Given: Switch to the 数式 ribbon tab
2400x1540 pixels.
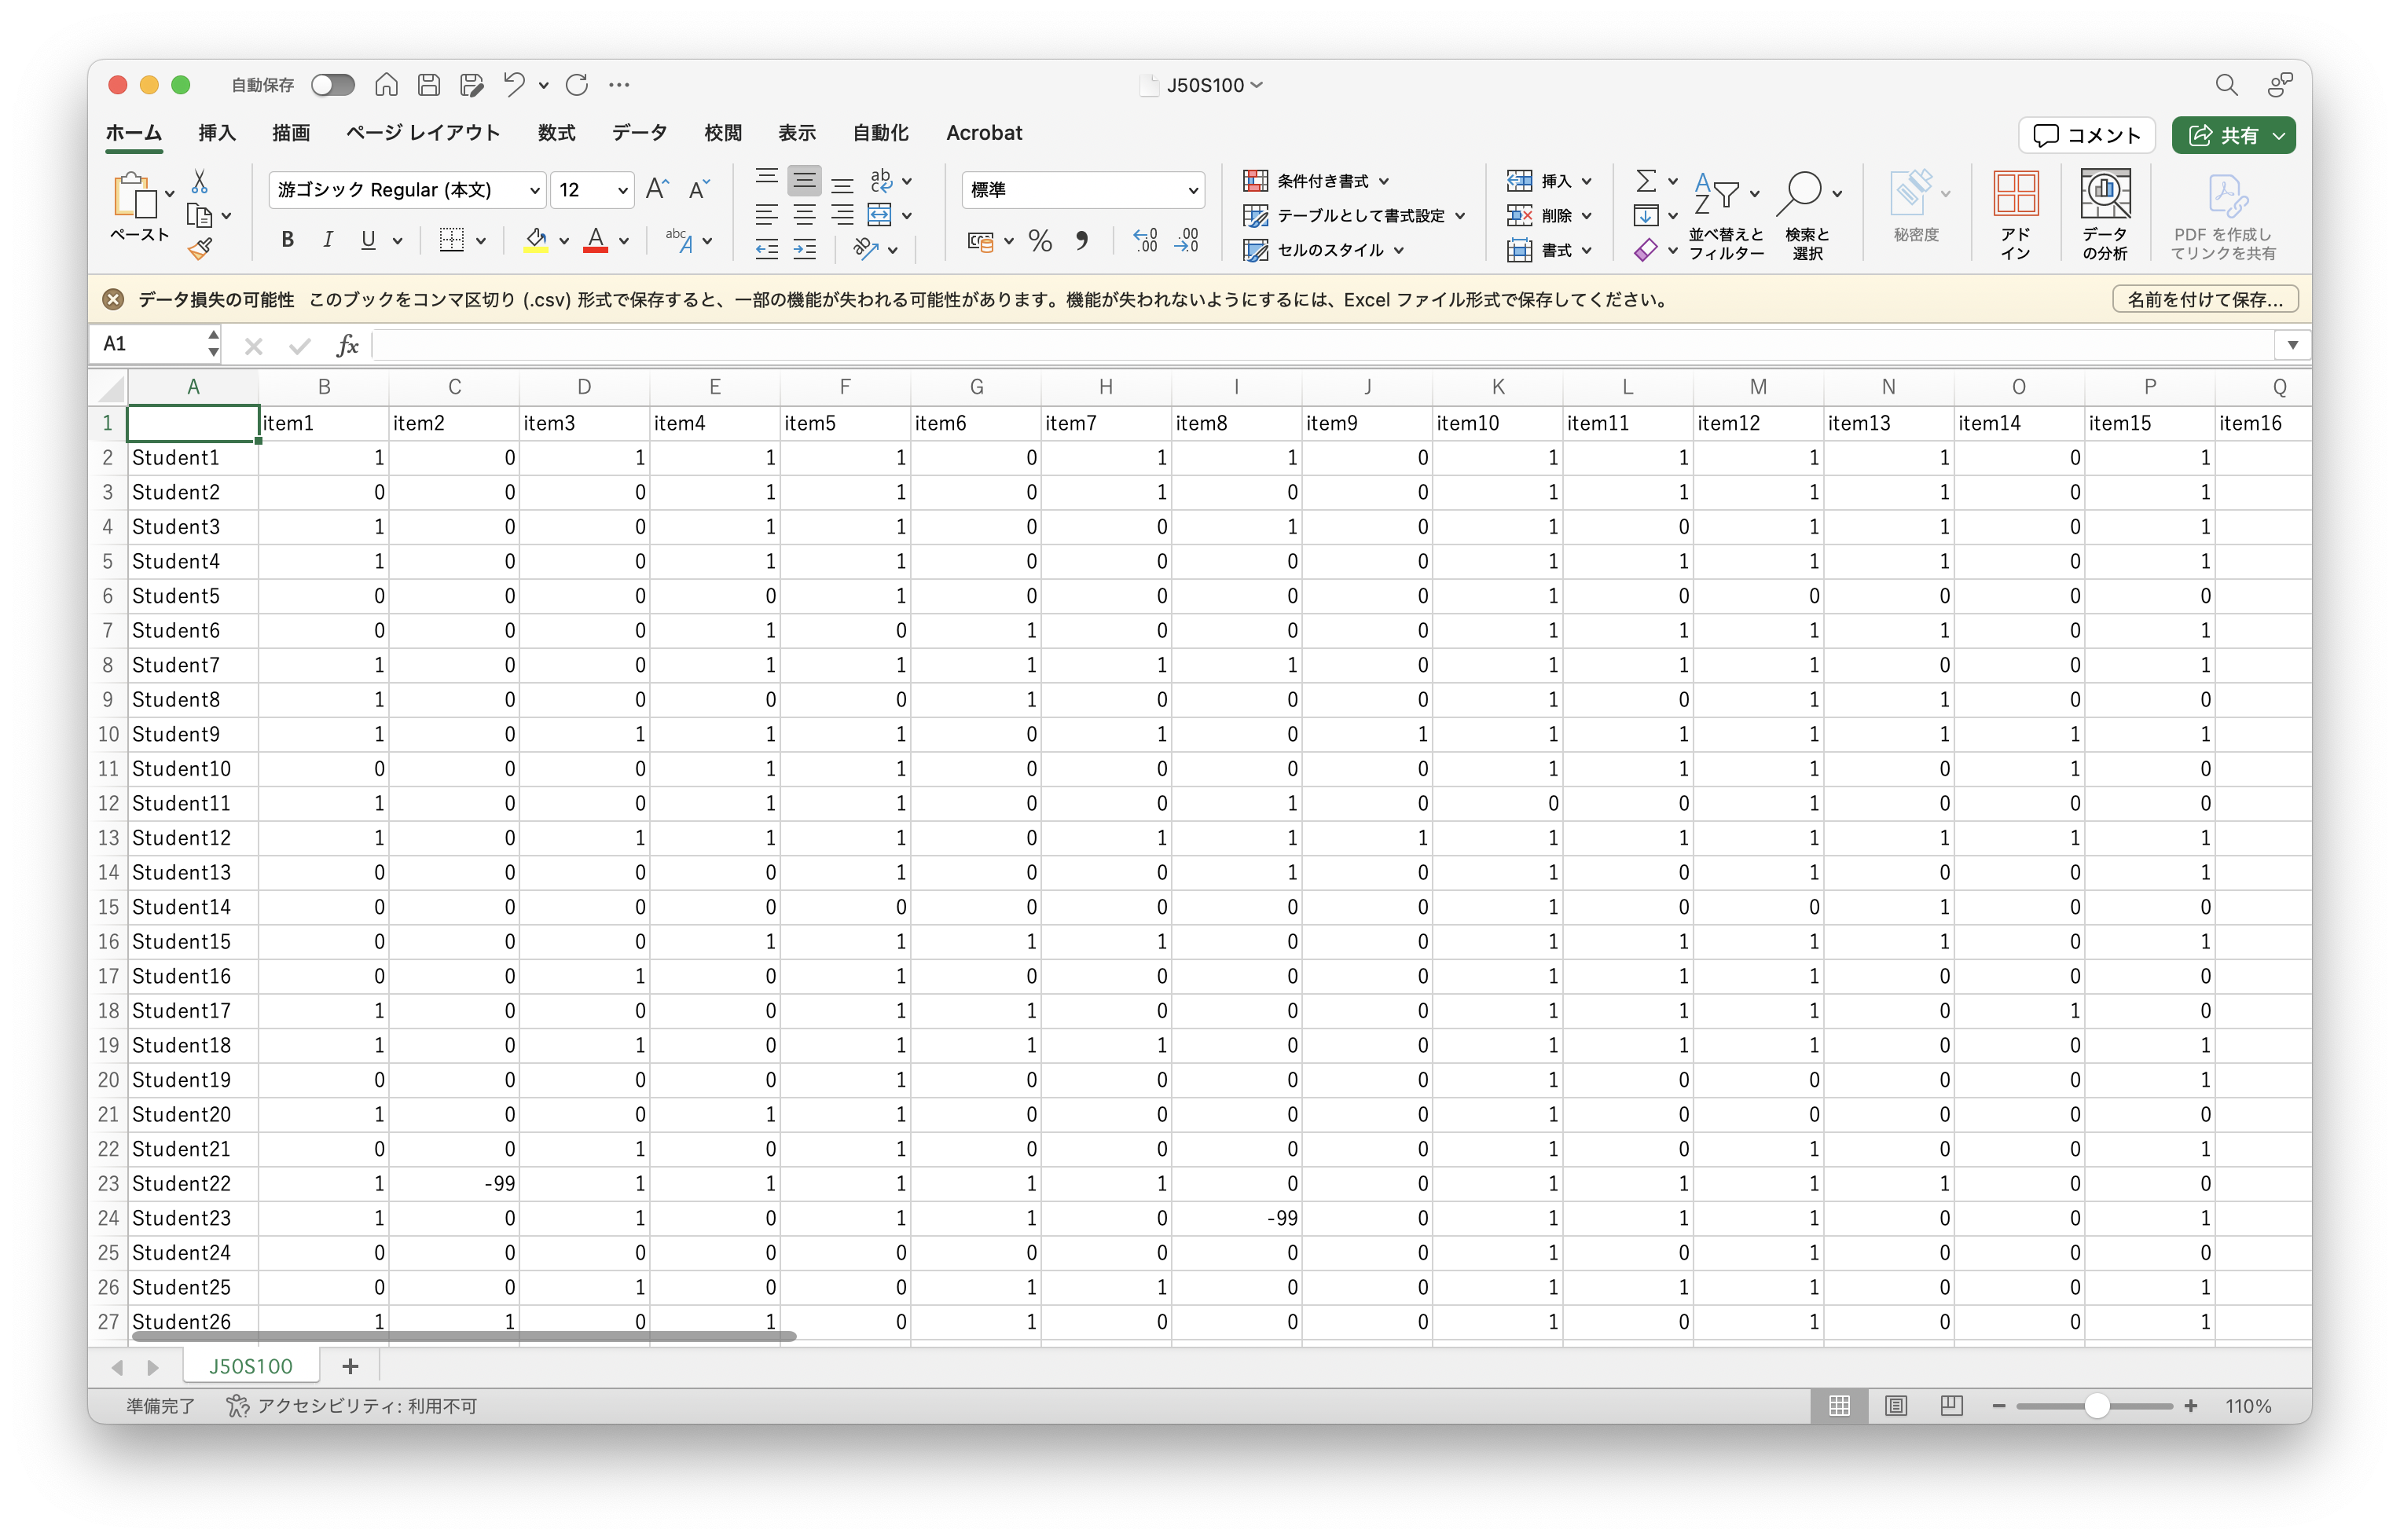Looking at the screenshot, I should pyautogui.click(x=556, y=133).
